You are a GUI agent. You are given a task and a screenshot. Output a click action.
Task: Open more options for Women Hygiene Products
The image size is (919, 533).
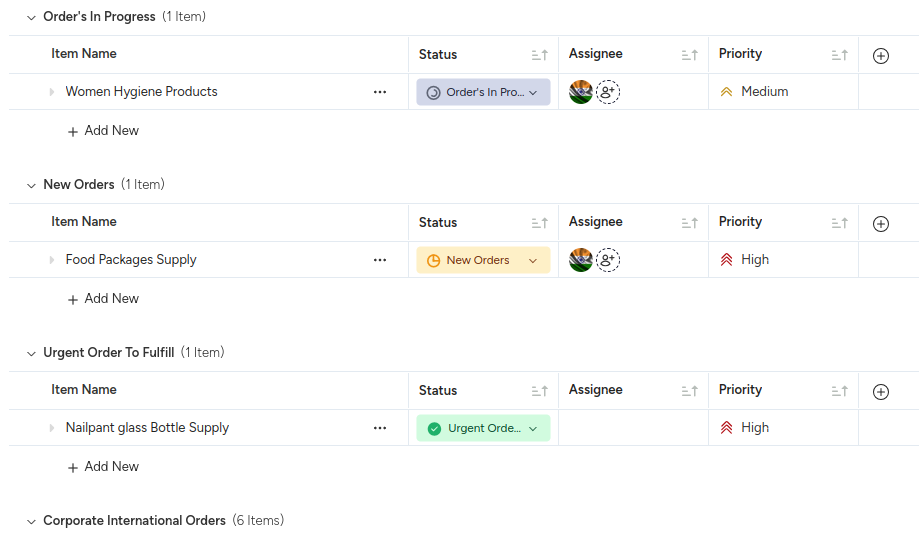(380, 92)
